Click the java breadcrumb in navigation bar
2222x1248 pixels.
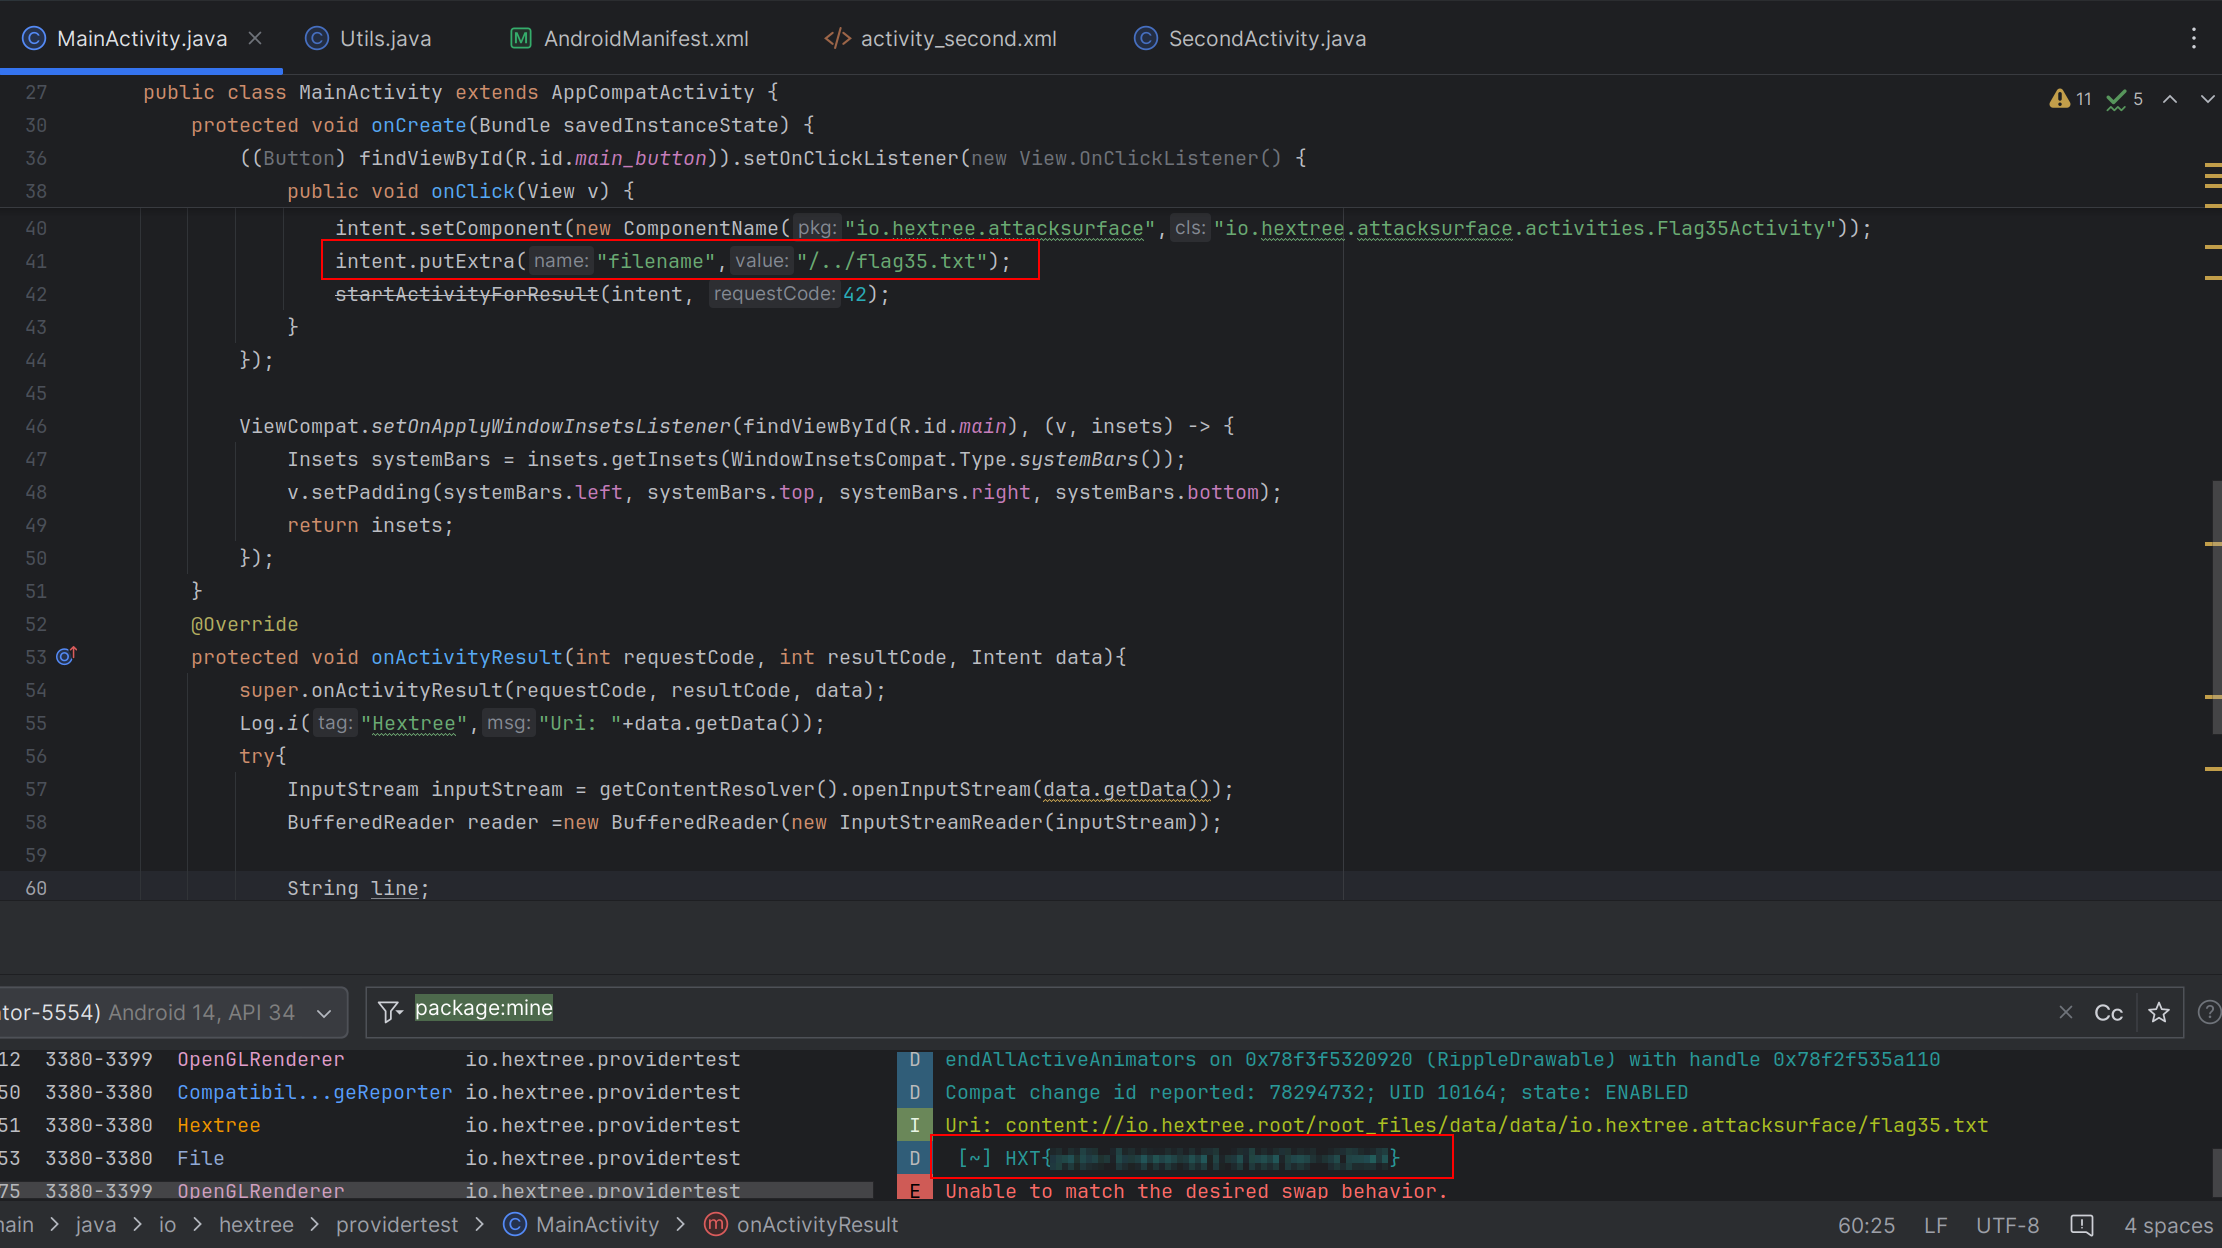pos(95,1224)
